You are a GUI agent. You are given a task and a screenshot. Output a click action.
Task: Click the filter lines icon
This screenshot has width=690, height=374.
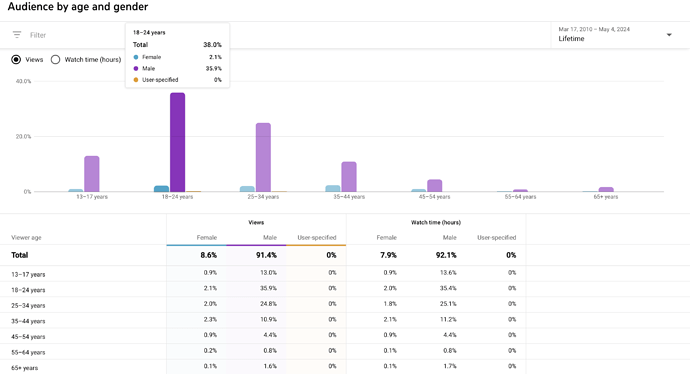(x=17, y=35)
